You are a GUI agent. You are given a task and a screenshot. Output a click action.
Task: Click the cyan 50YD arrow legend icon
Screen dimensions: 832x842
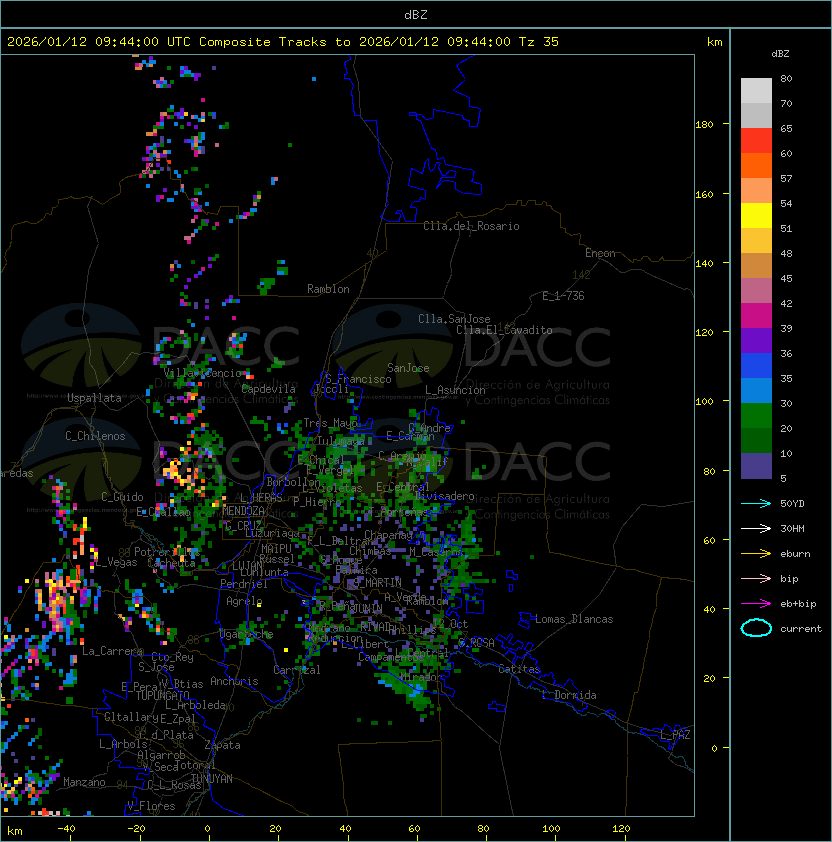click(756, 503)
